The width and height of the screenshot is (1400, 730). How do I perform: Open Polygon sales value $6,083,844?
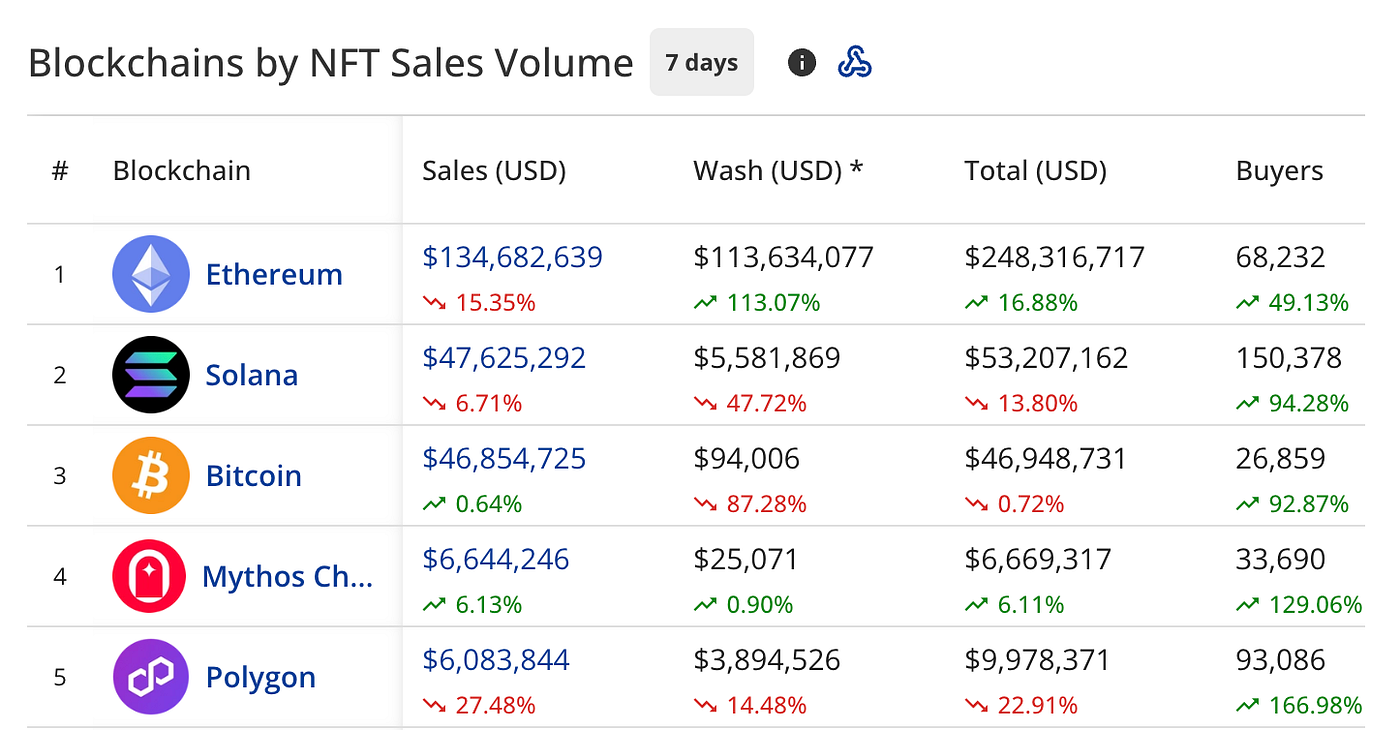tap(496, 661)
